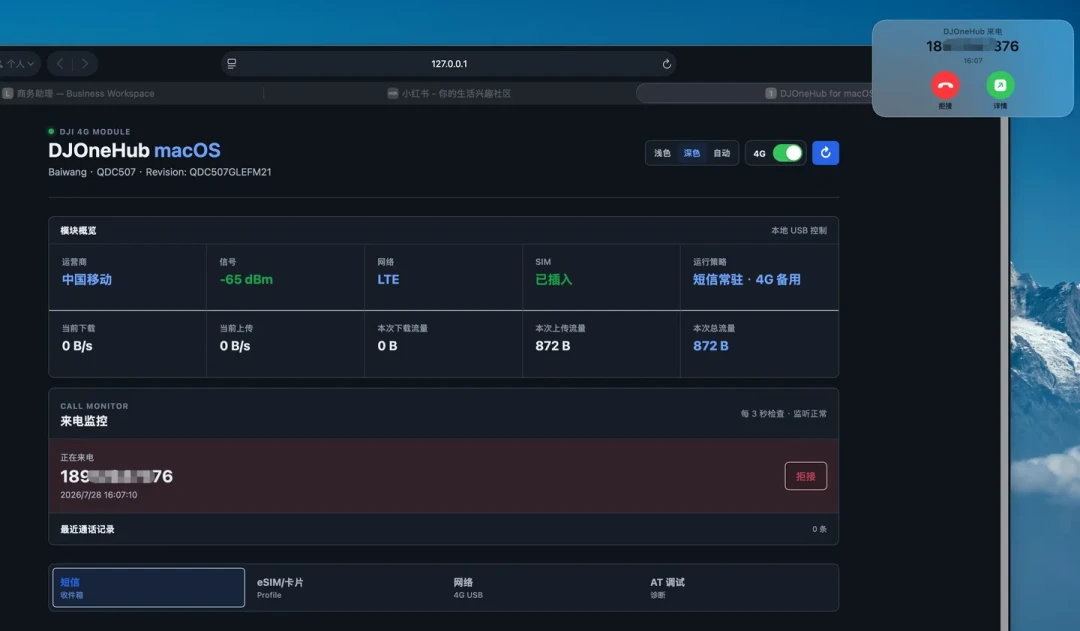
Task: Open the 网络 4G USB tab
Action: coord(542,588)
